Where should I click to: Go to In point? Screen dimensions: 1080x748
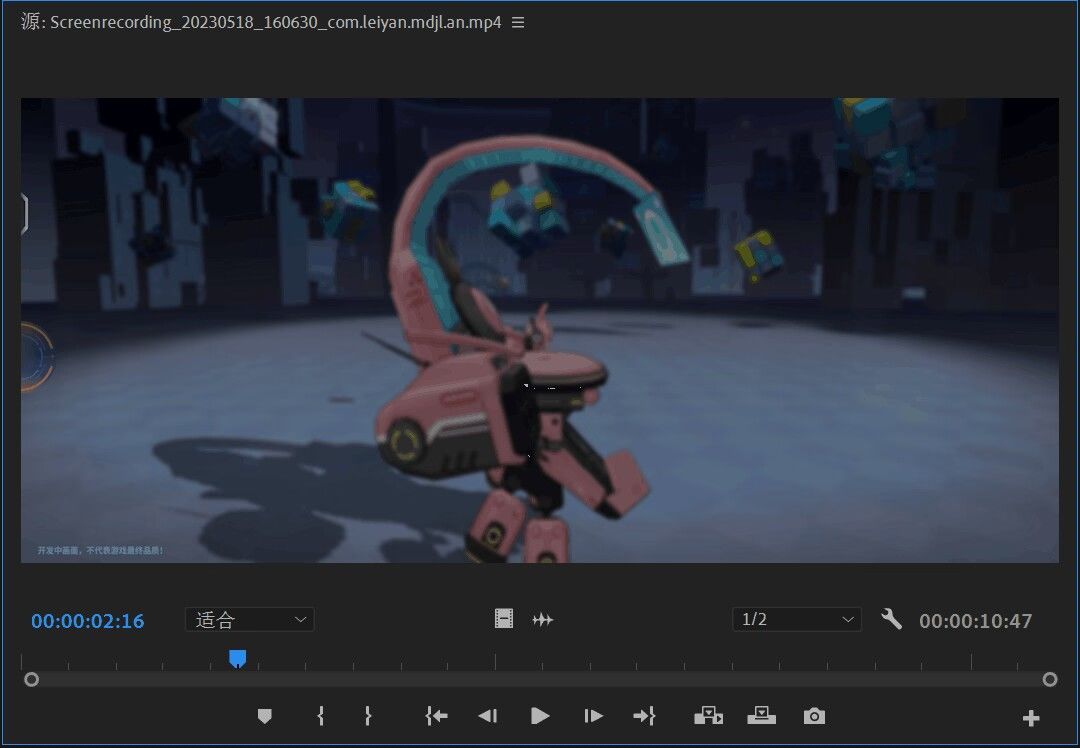tap(437, 716)
